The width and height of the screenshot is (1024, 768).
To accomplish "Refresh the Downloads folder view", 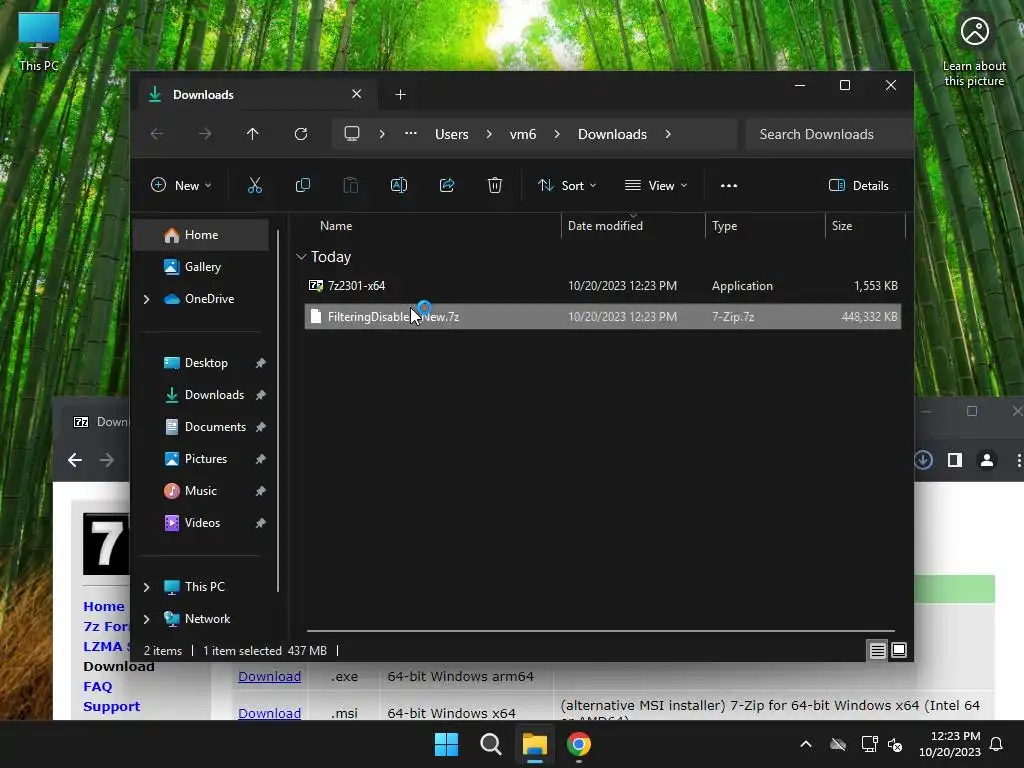I will (x=300, y=134).
